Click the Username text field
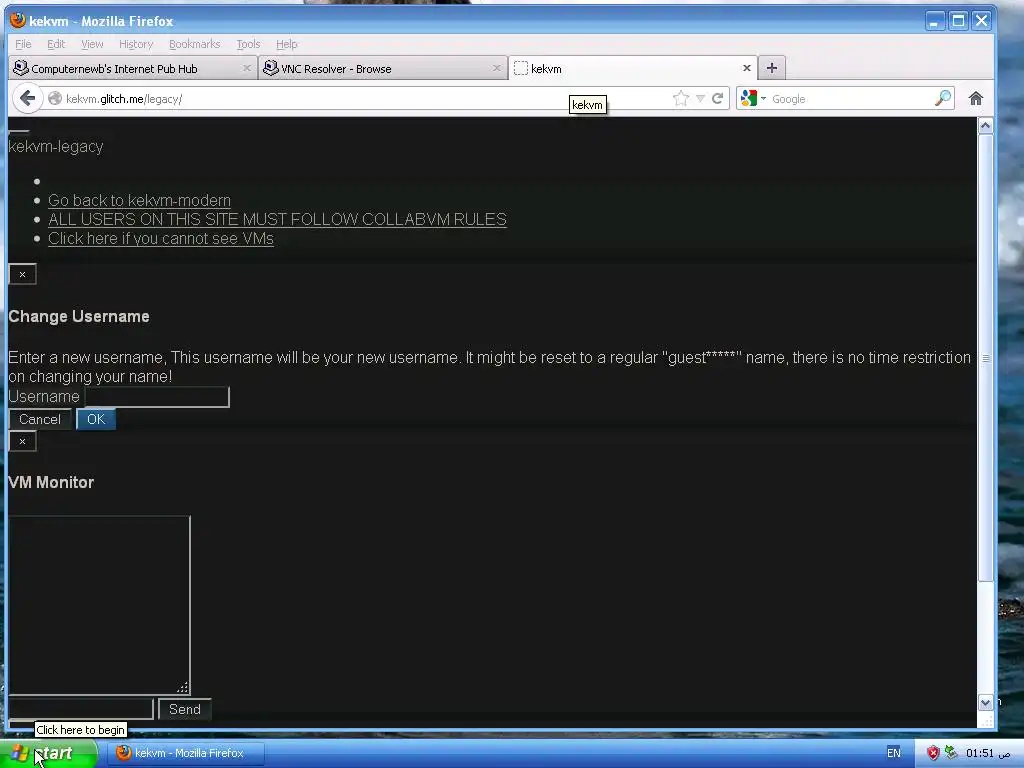 pyautogui.click(x=157, y=396)
